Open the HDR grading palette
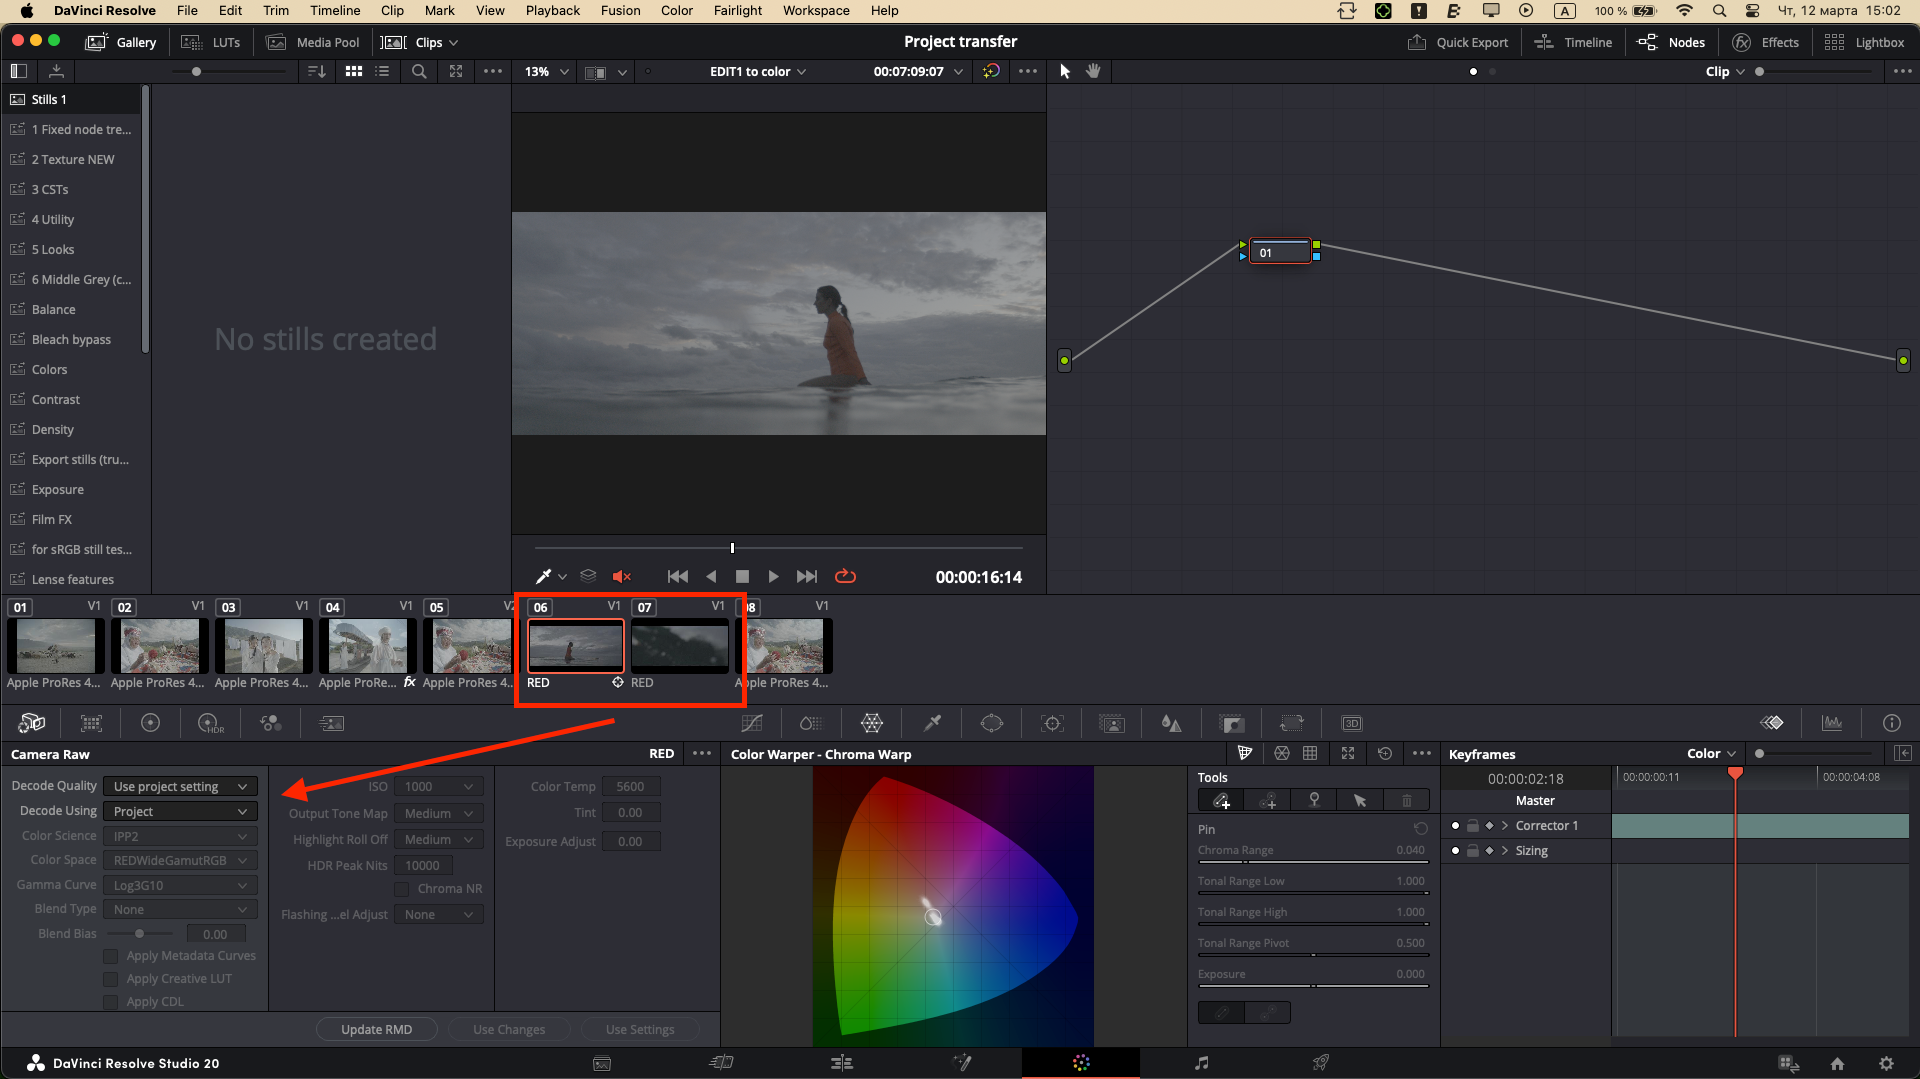1920x1079 pixels. point(209,722)
